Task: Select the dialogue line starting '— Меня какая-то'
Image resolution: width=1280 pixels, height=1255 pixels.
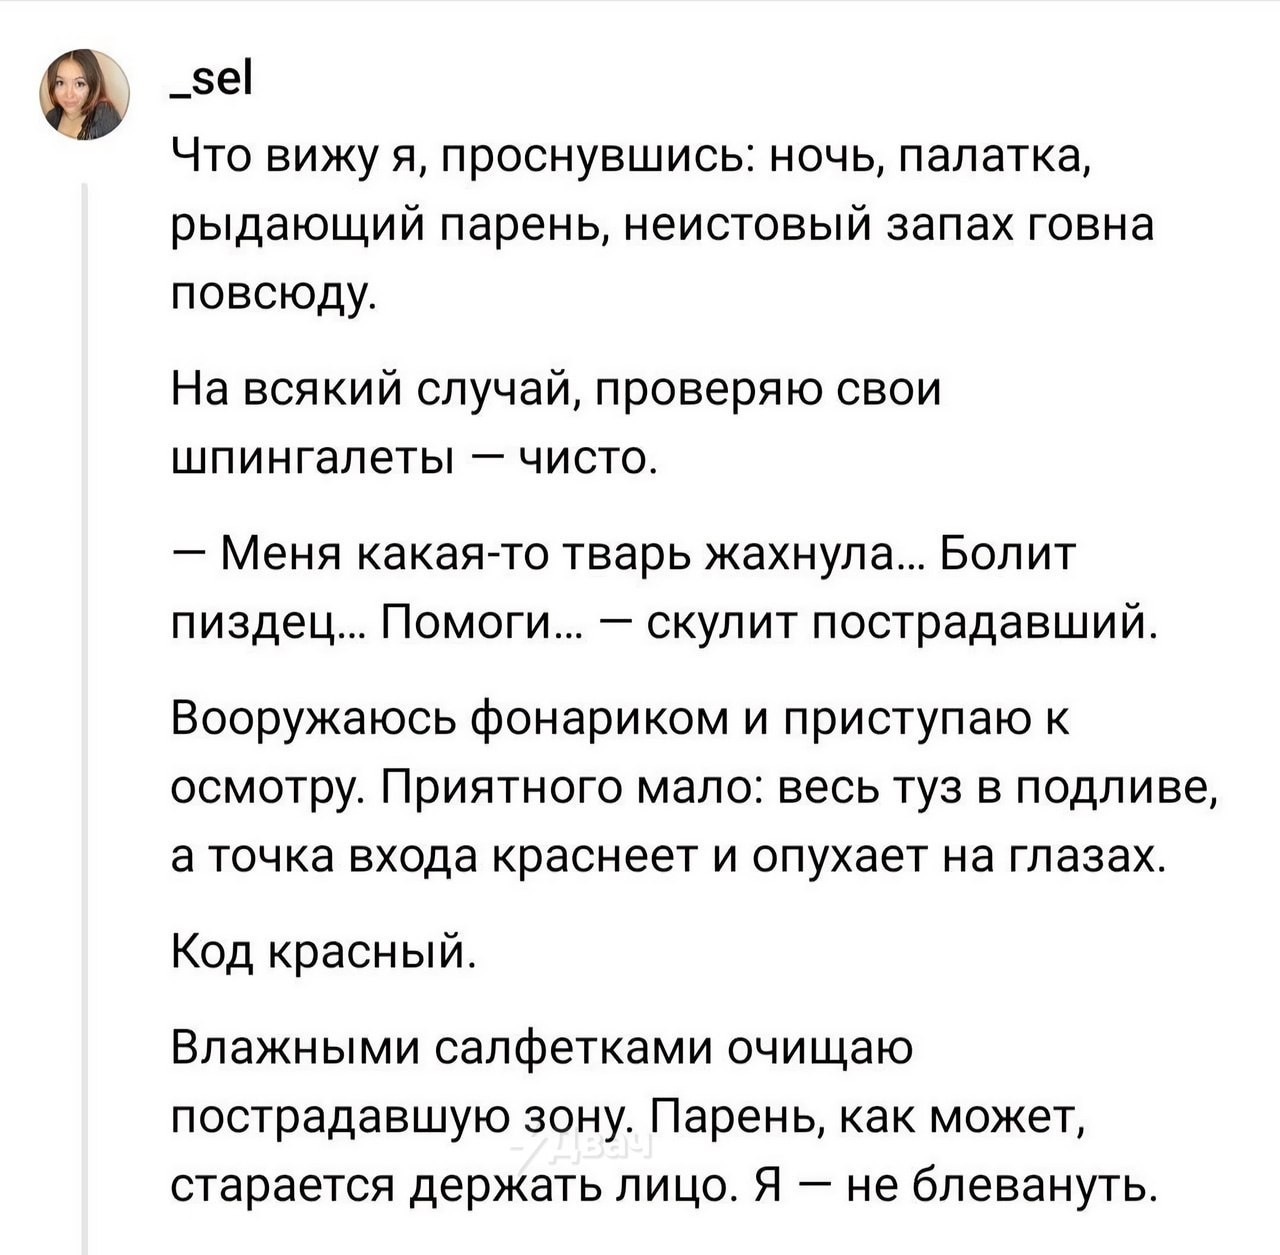Action: [664, 588]
